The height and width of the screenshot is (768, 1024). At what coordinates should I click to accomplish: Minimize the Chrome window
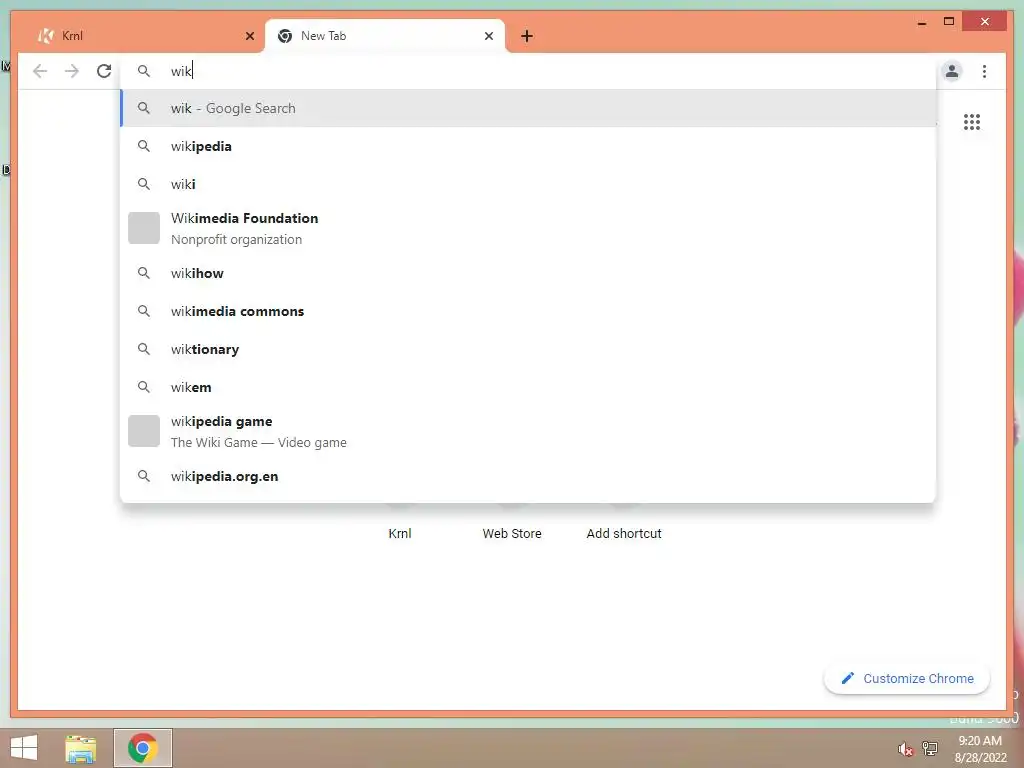[922, 22]
